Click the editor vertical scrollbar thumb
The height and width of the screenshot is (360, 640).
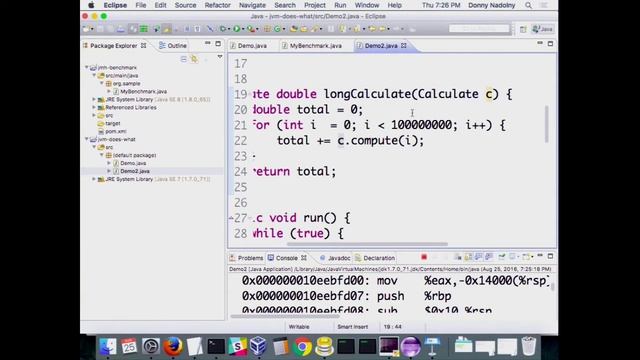pos(547,124)
